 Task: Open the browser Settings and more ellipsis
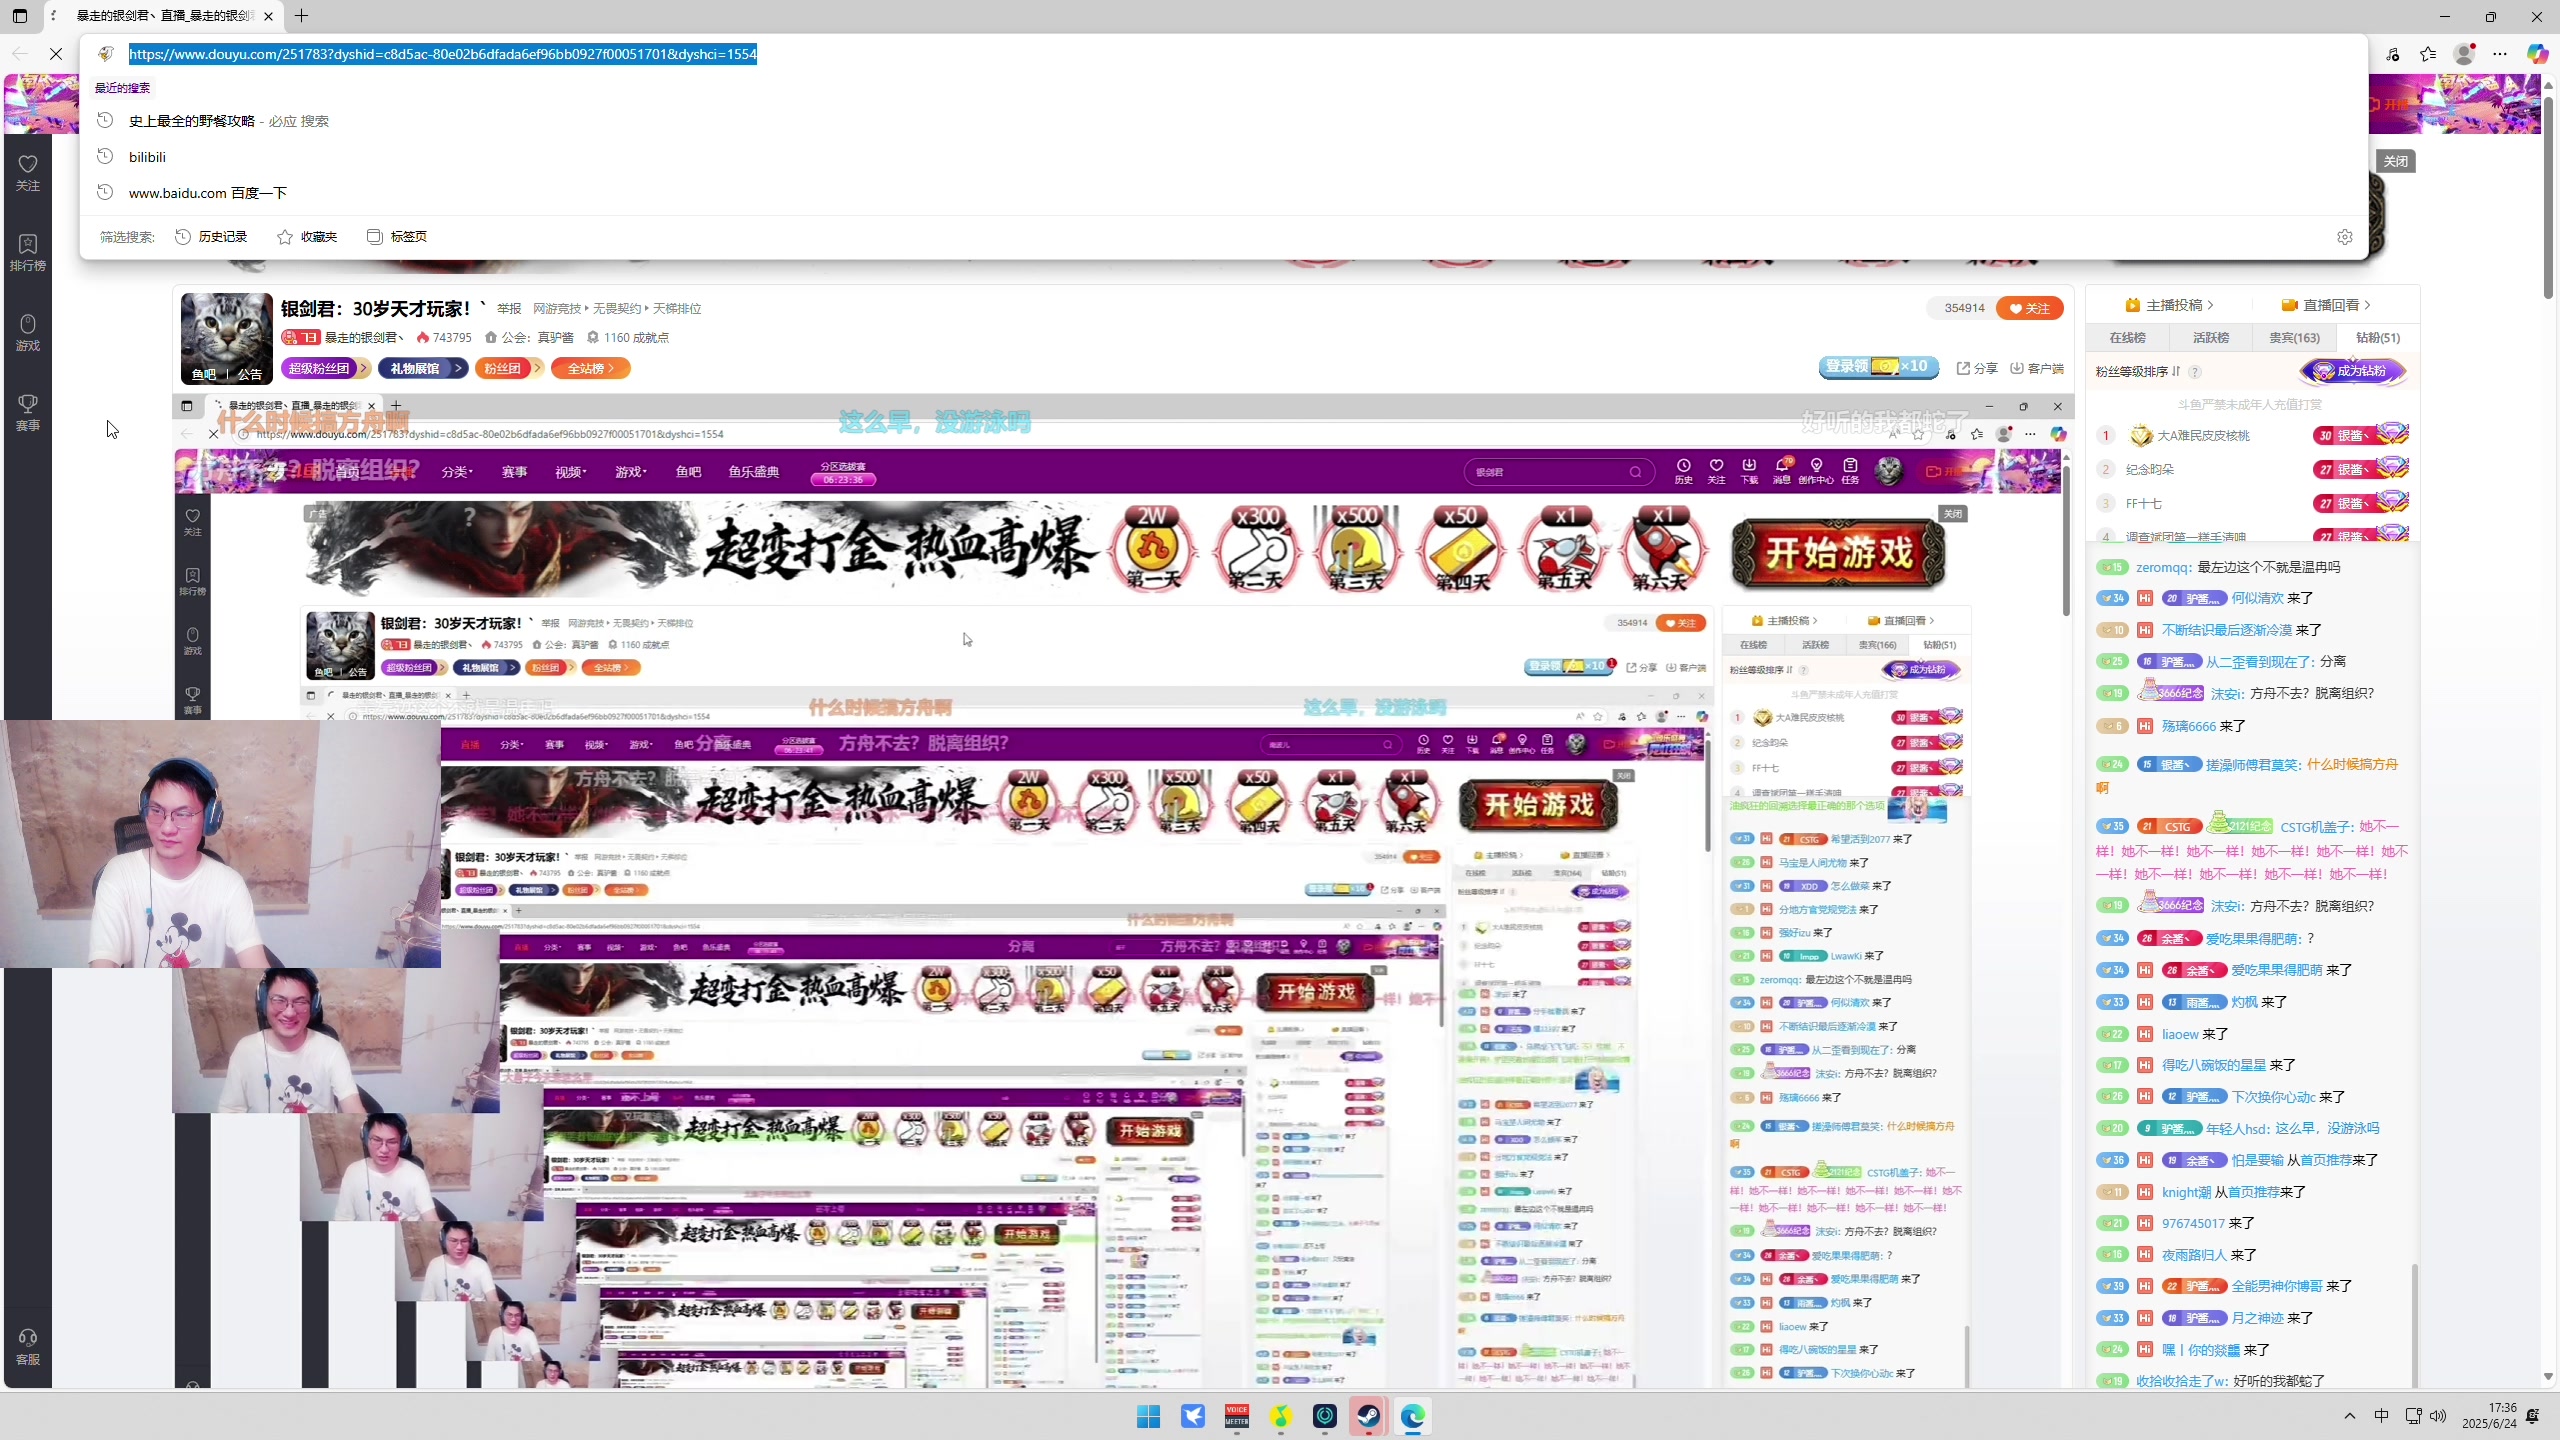2500,54
